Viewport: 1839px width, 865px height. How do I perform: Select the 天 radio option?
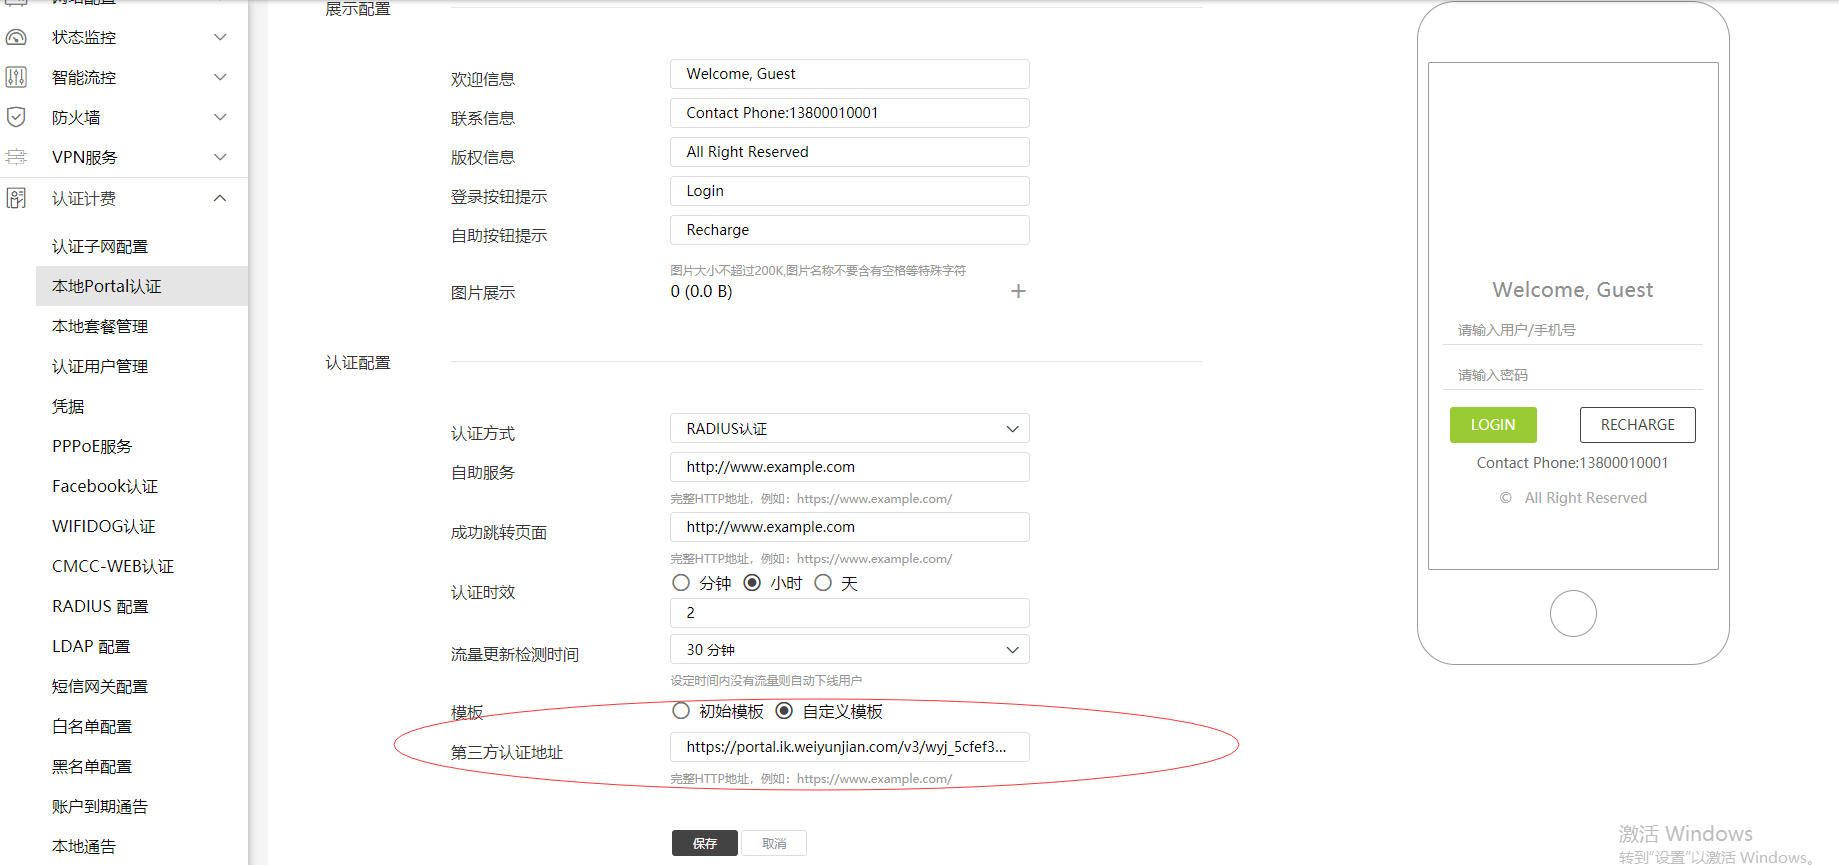pos(823,583)
